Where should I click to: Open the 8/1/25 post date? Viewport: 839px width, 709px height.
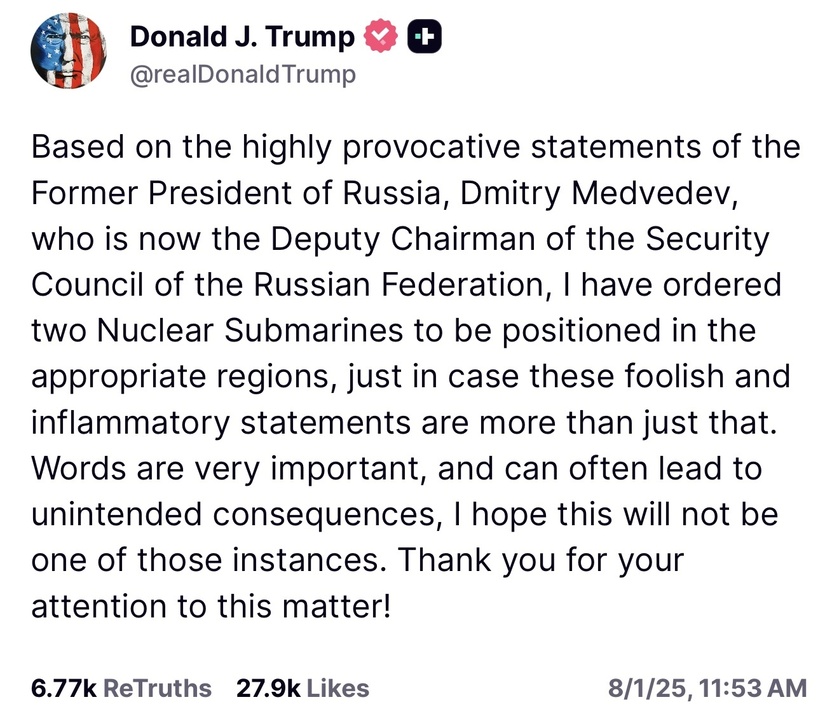[646, 688]
